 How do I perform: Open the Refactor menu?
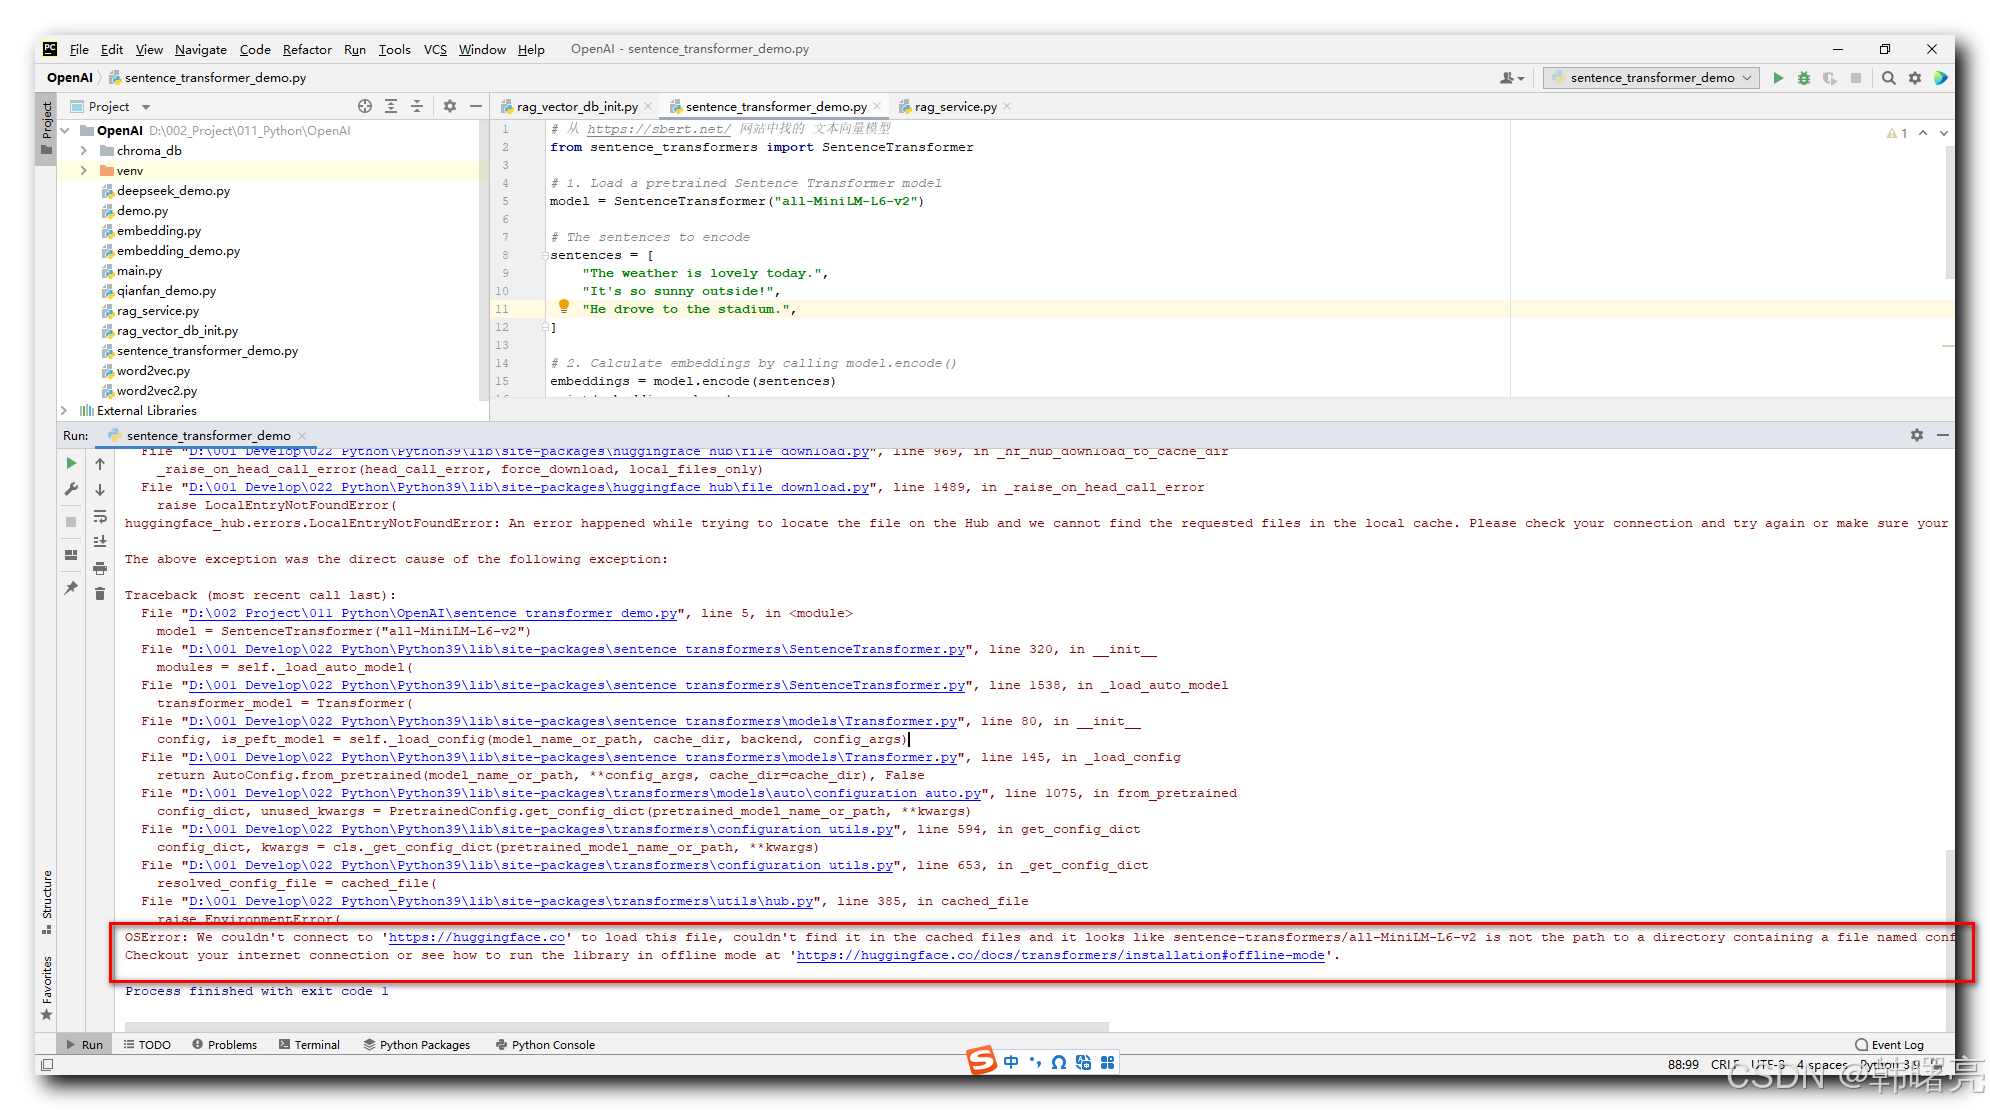point(306,49)
